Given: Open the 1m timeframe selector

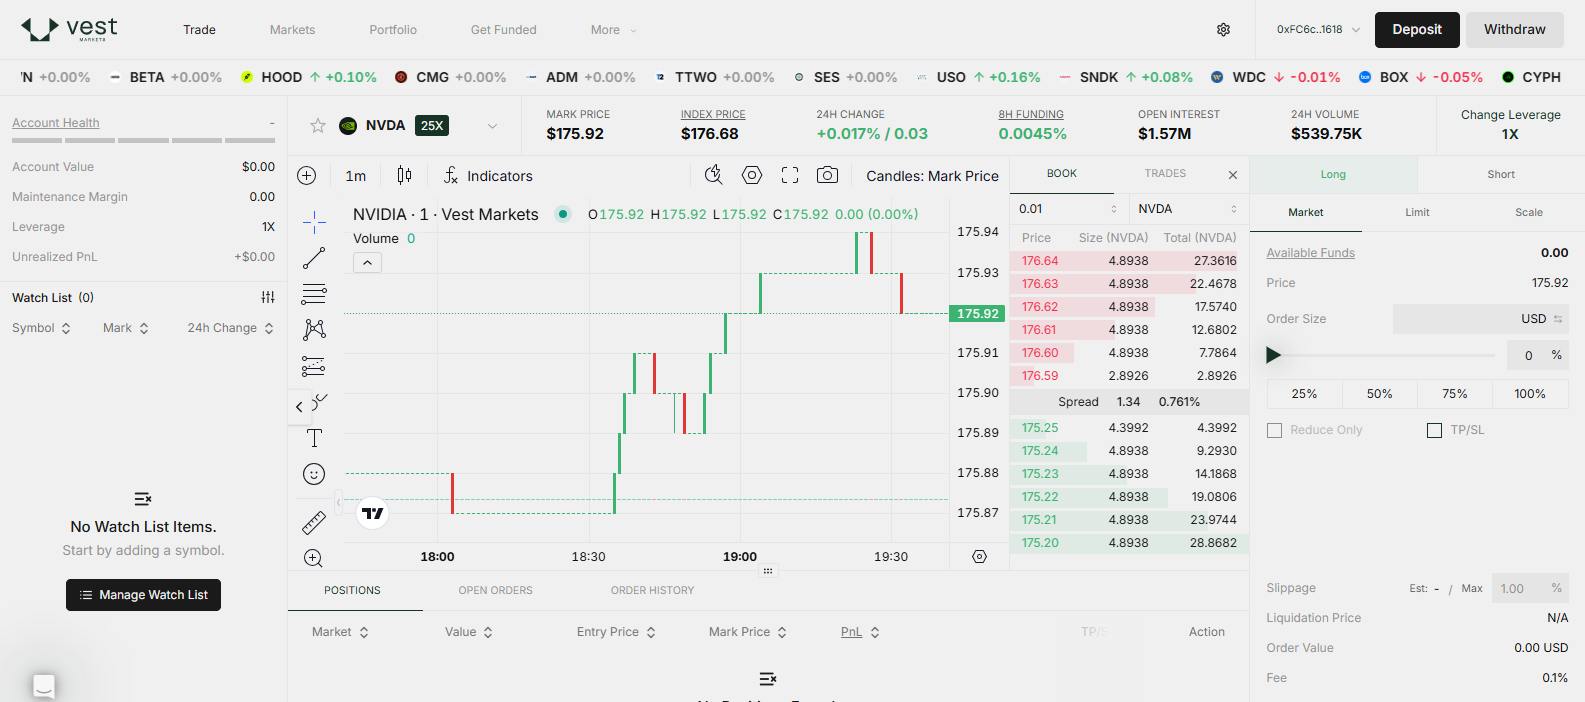Looking at the screenshot, I should click(356, 176).
